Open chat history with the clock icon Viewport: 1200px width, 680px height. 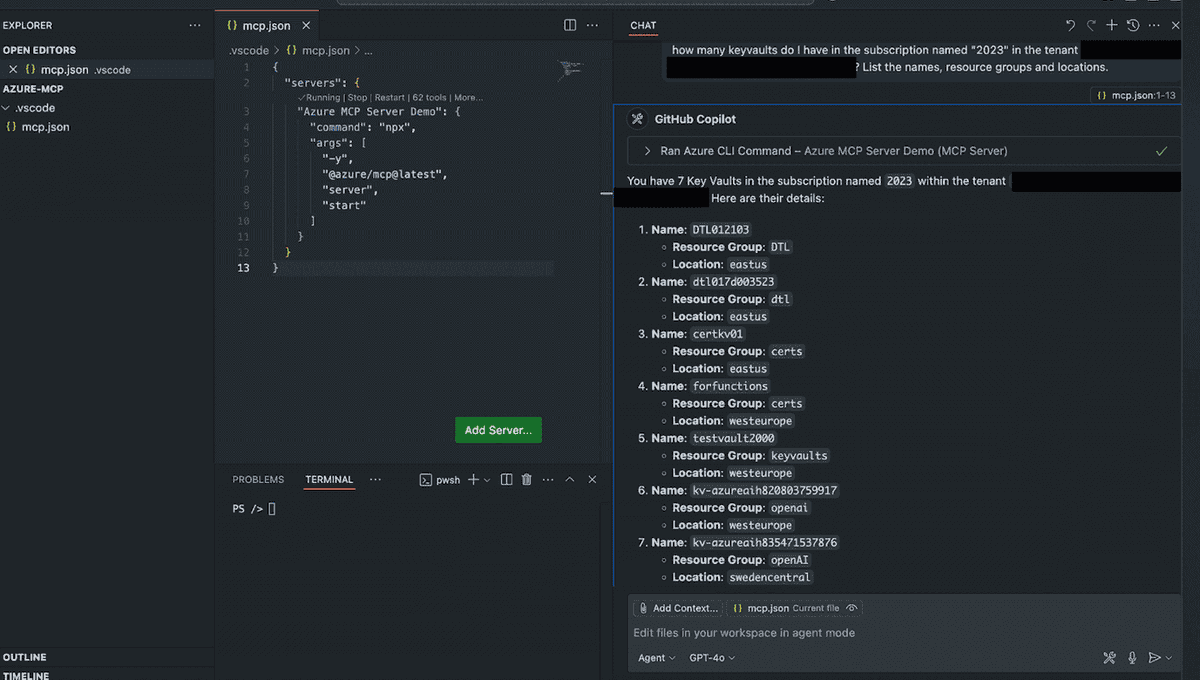pos(1133,25)
